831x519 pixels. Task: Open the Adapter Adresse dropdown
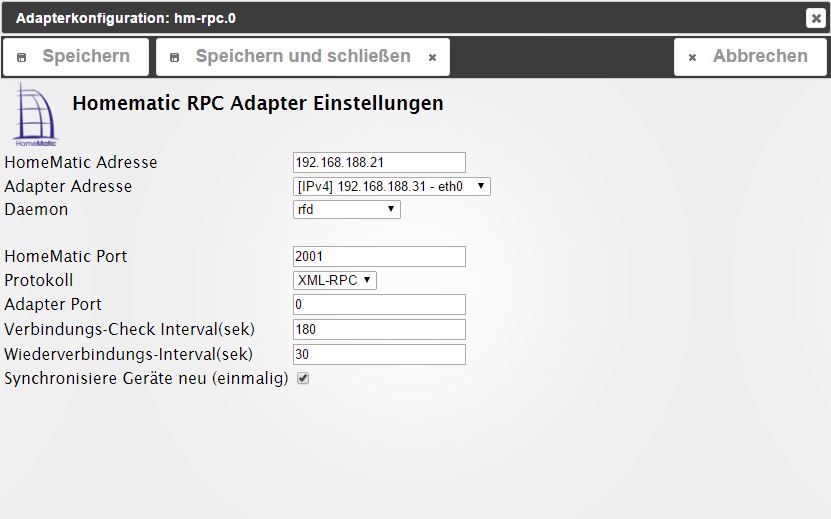click(x=392, y=186)
